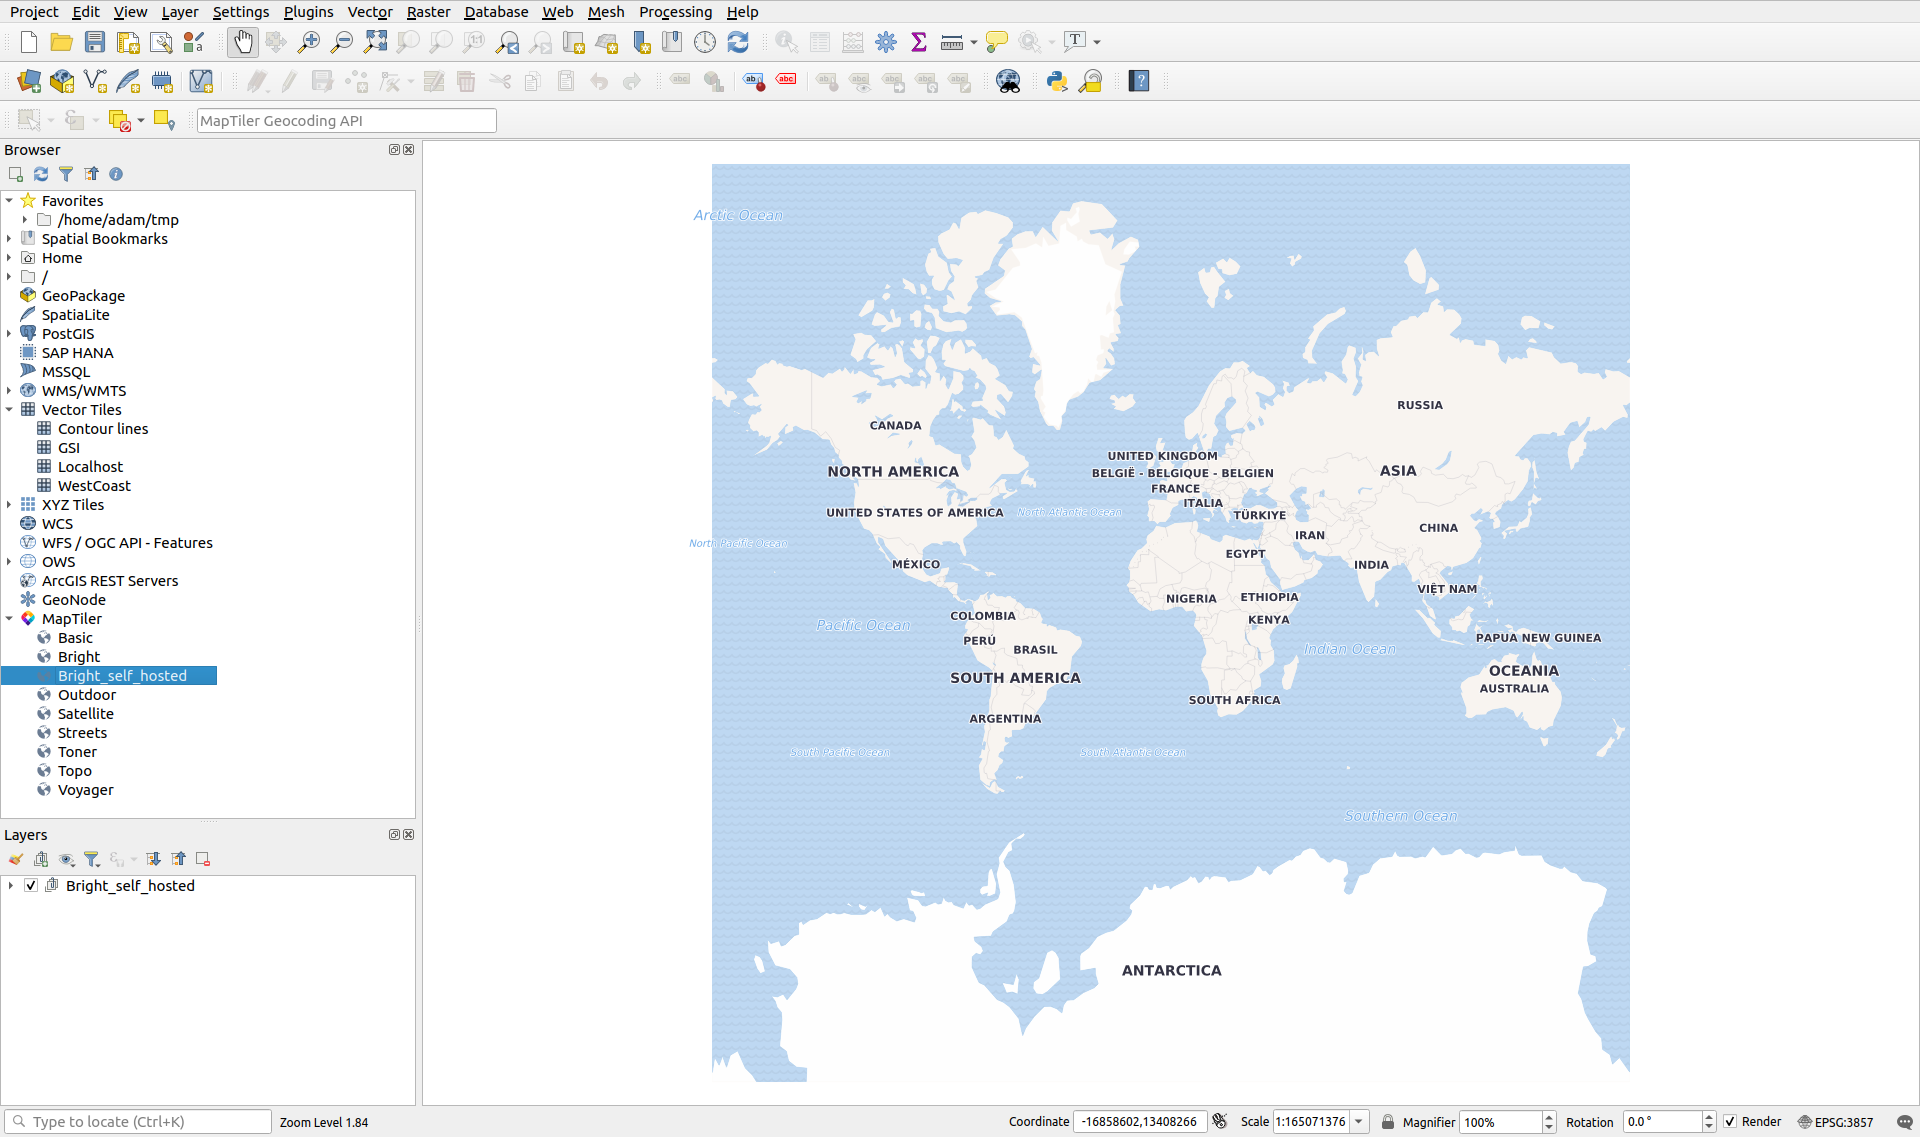
Task: Uncheck Bright_self_hosted layer visibility checkbox
Action: pos(31,886)
